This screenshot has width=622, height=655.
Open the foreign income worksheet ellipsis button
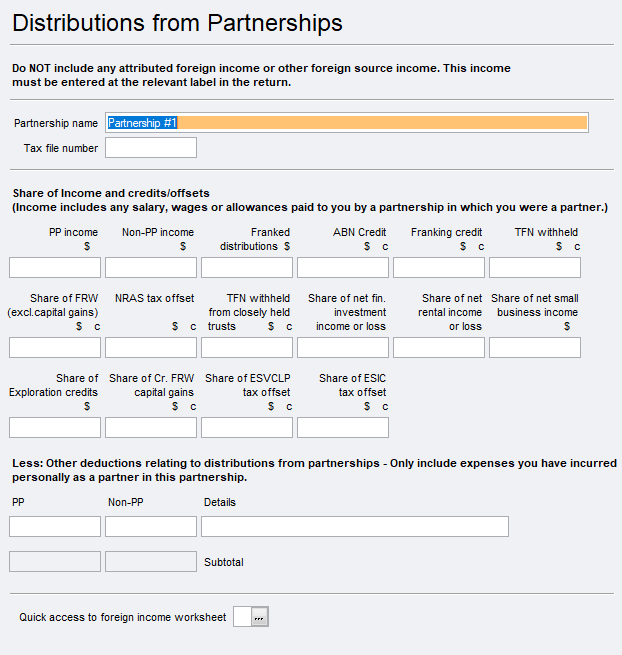259,617
